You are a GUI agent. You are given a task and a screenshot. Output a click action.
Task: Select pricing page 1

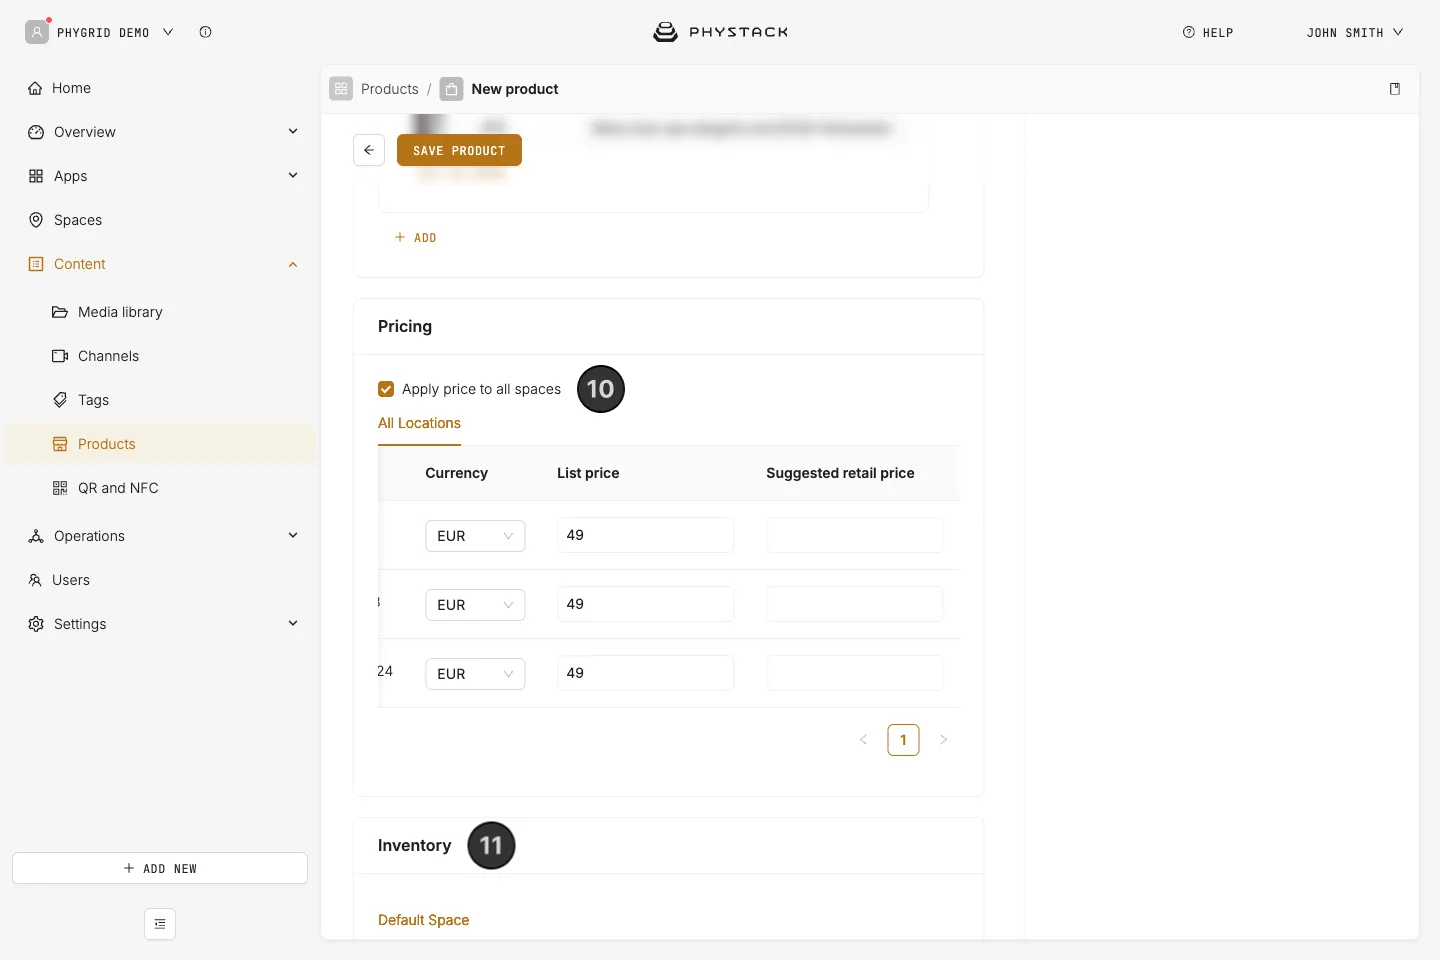click(903, 740)
